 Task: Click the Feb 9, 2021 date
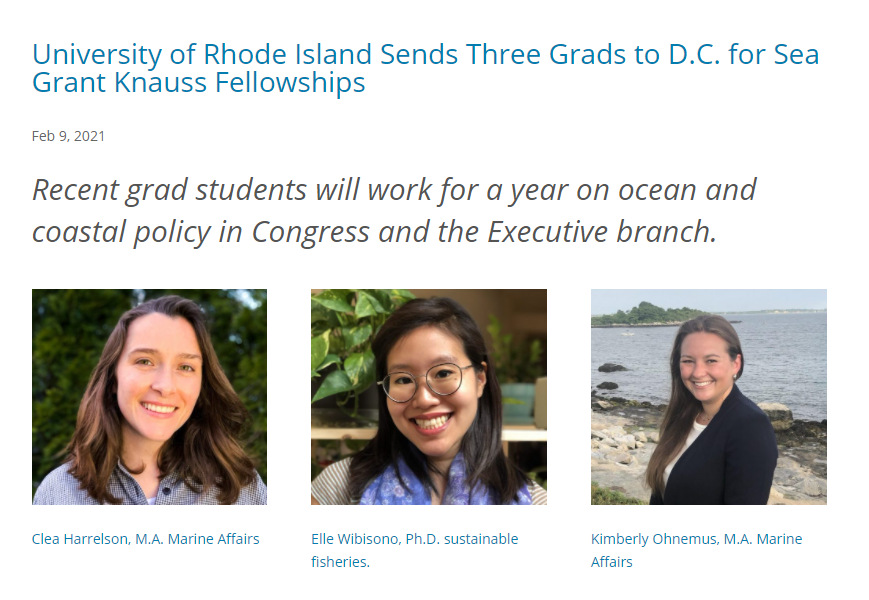click(68, 136)
